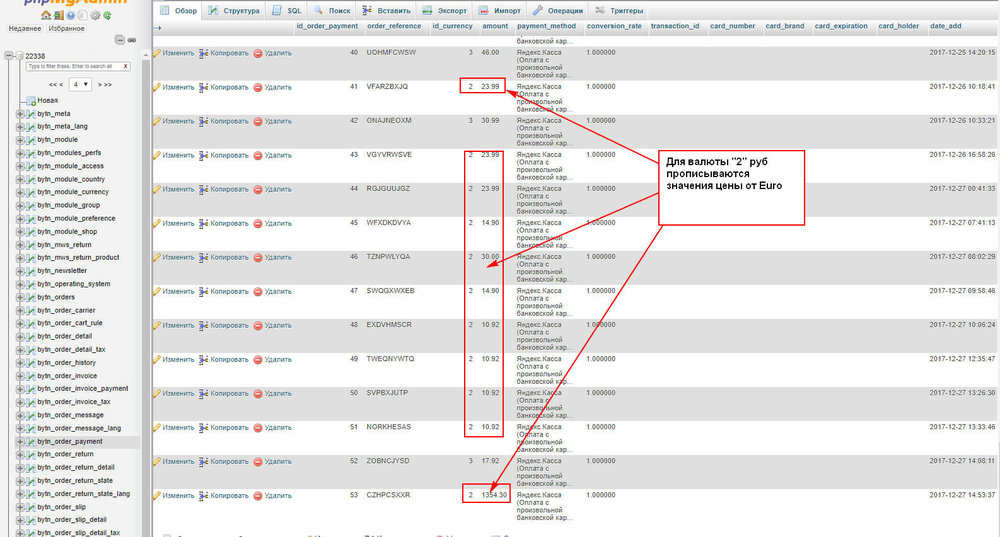Click pencil icon in row ZOBNCJYSD
The width and height of the screenshot is (1000, 537).
point(157,461)
